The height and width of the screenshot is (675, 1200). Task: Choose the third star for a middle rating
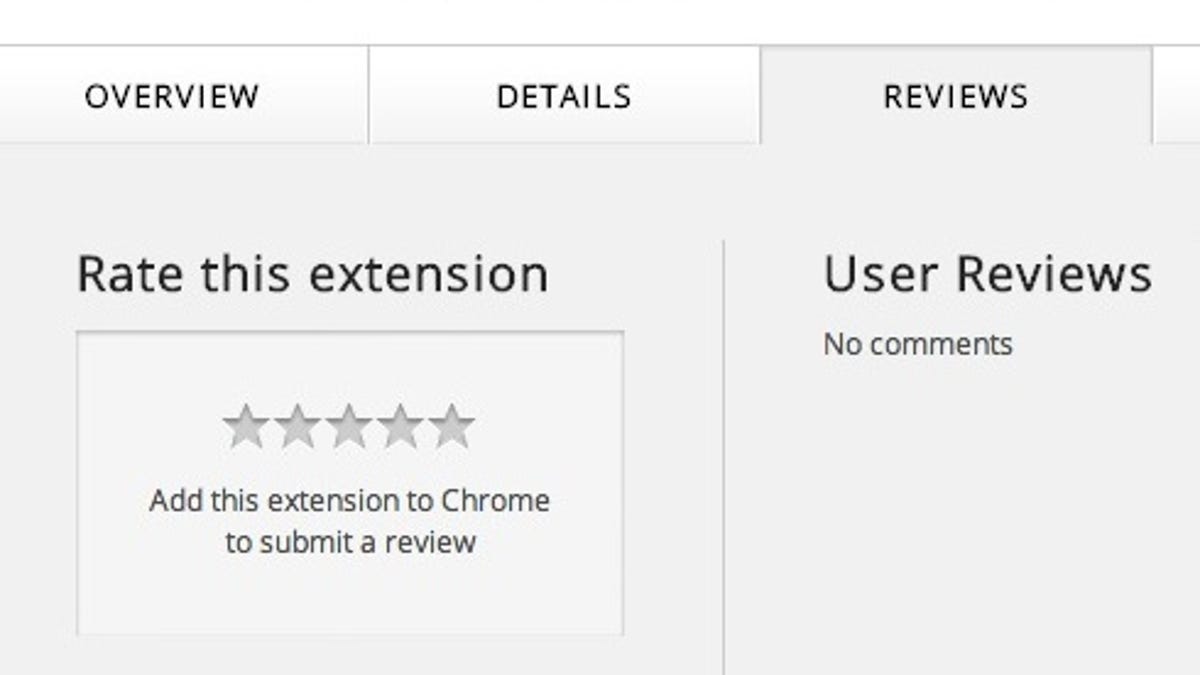pos(349,426)
